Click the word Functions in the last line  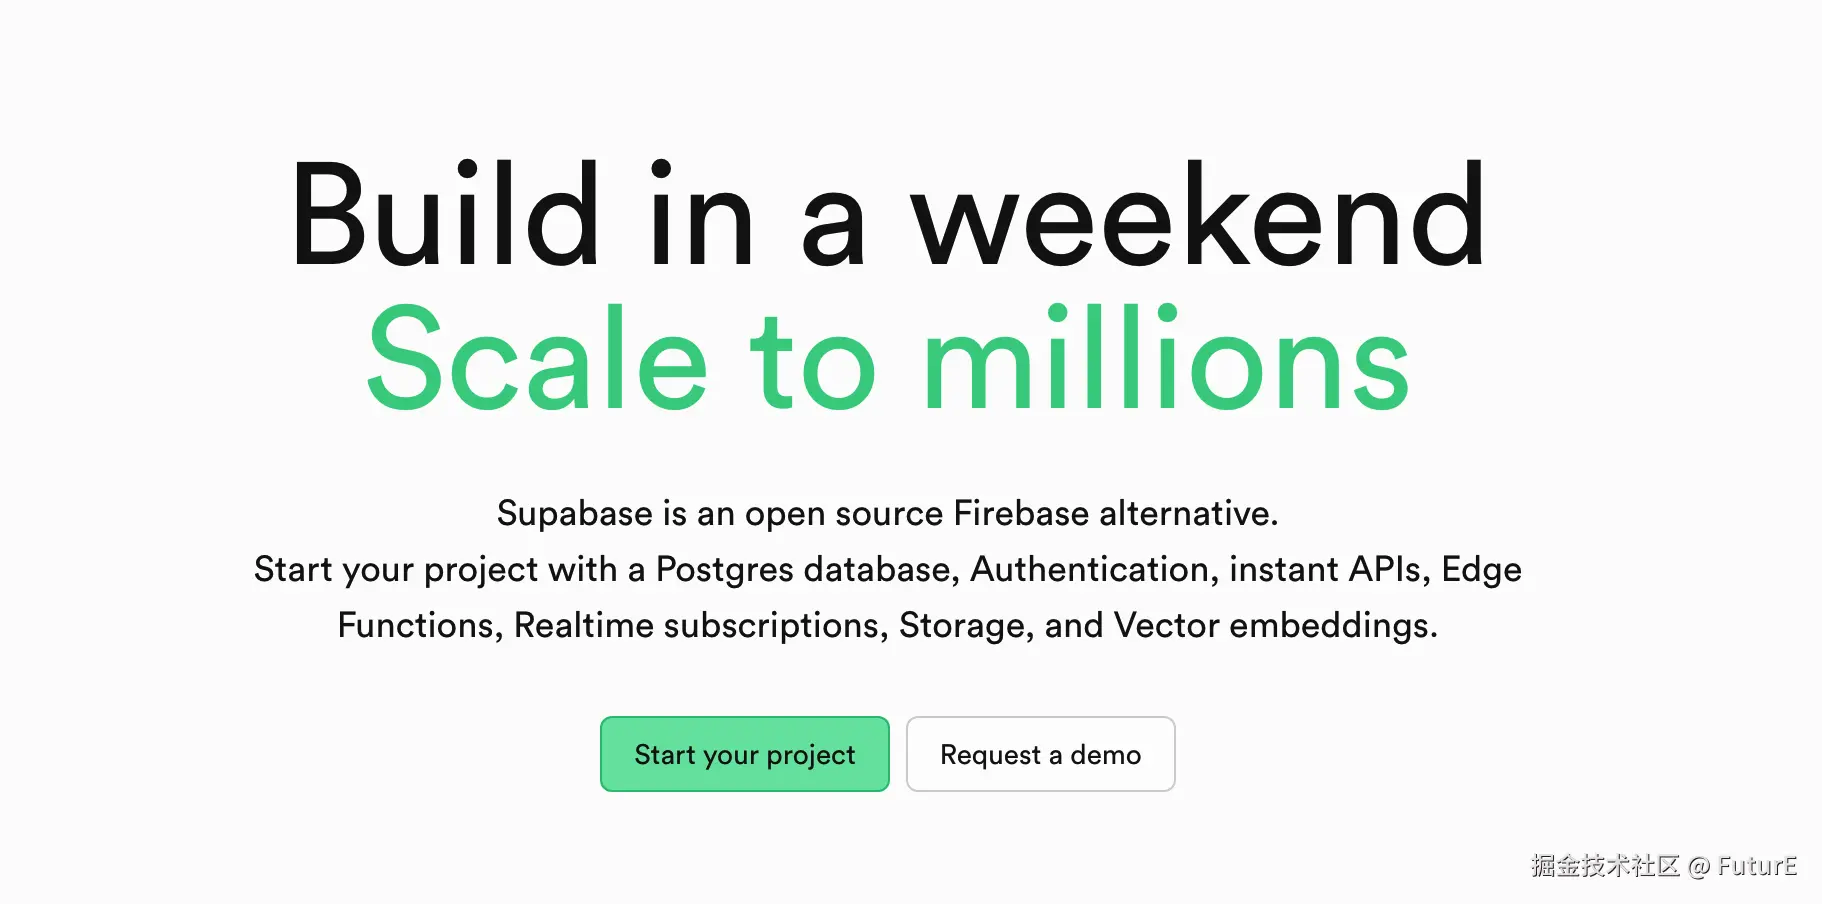pos(420,626)
